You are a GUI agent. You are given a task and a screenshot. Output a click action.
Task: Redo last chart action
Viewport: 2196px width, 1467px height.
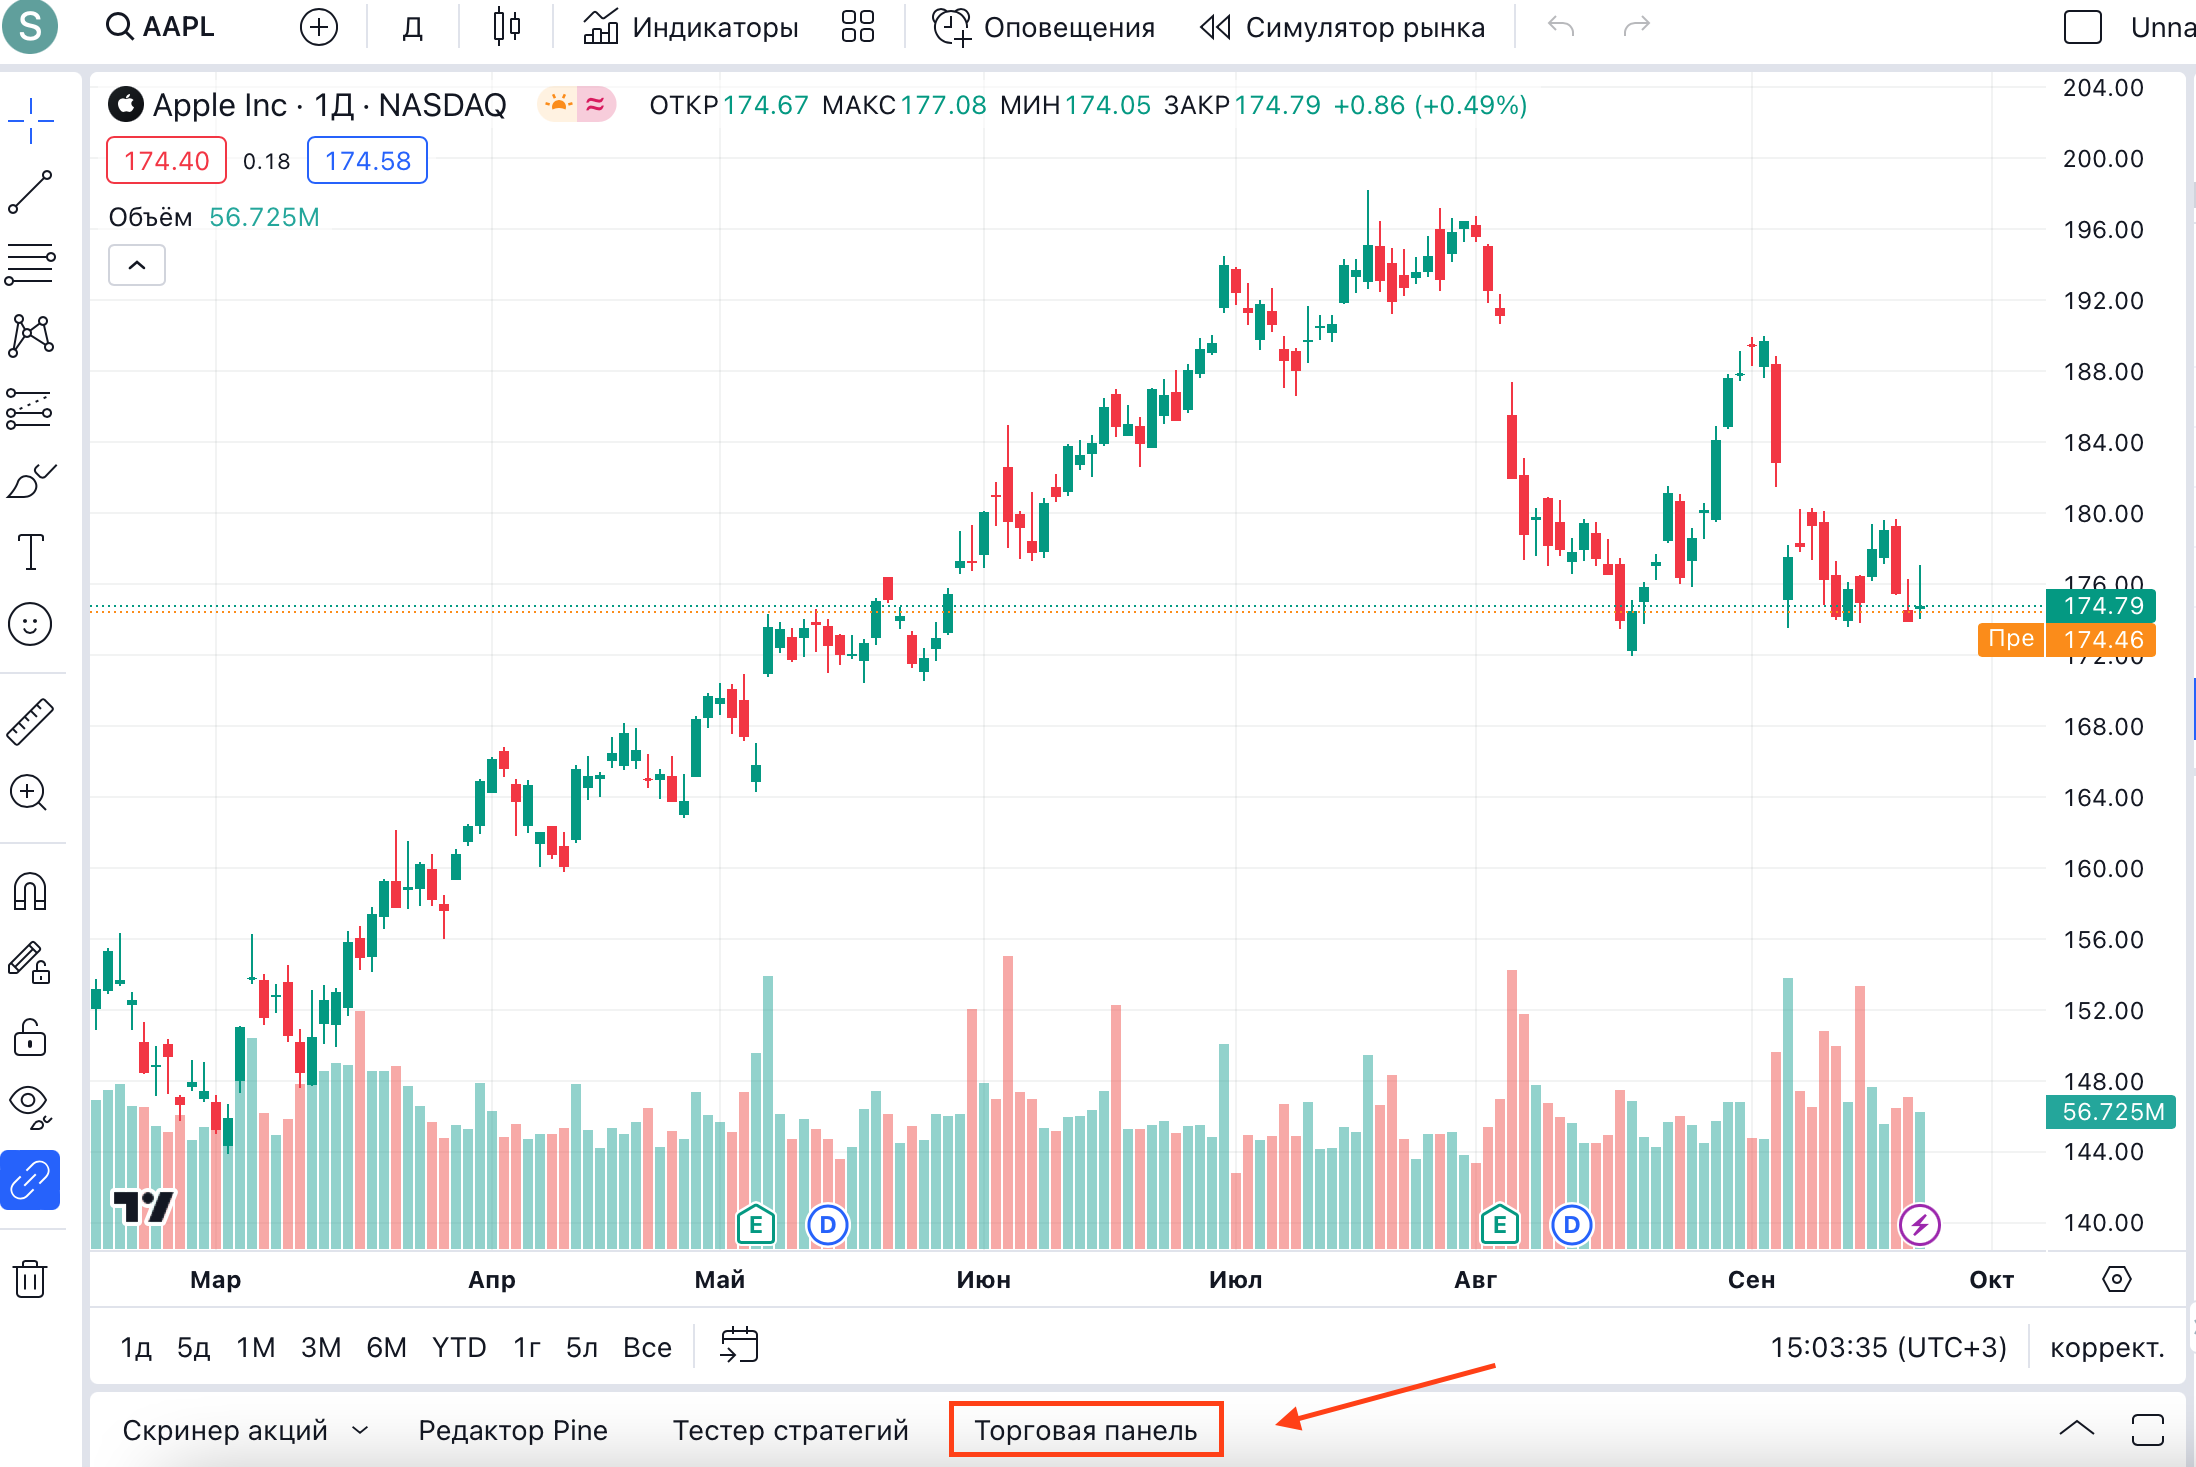point(1636,27)
